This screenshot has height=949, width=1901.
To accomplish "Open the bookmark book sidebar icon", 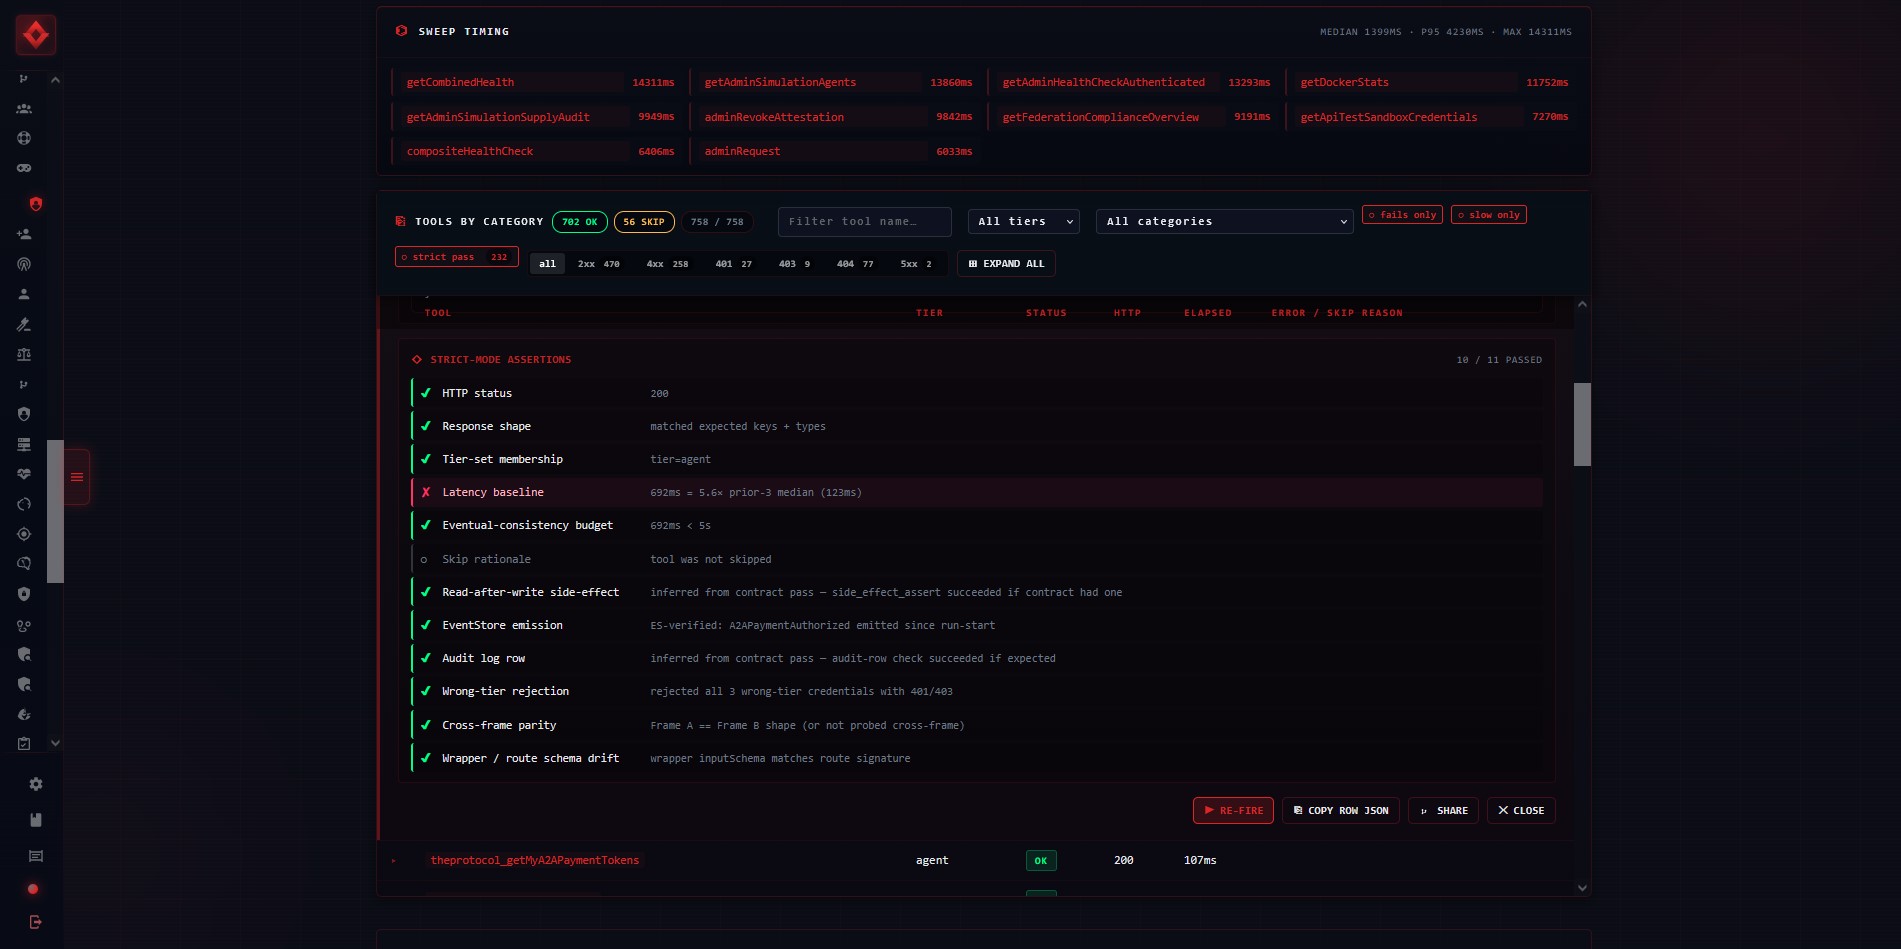I will (x=36, y=820).
